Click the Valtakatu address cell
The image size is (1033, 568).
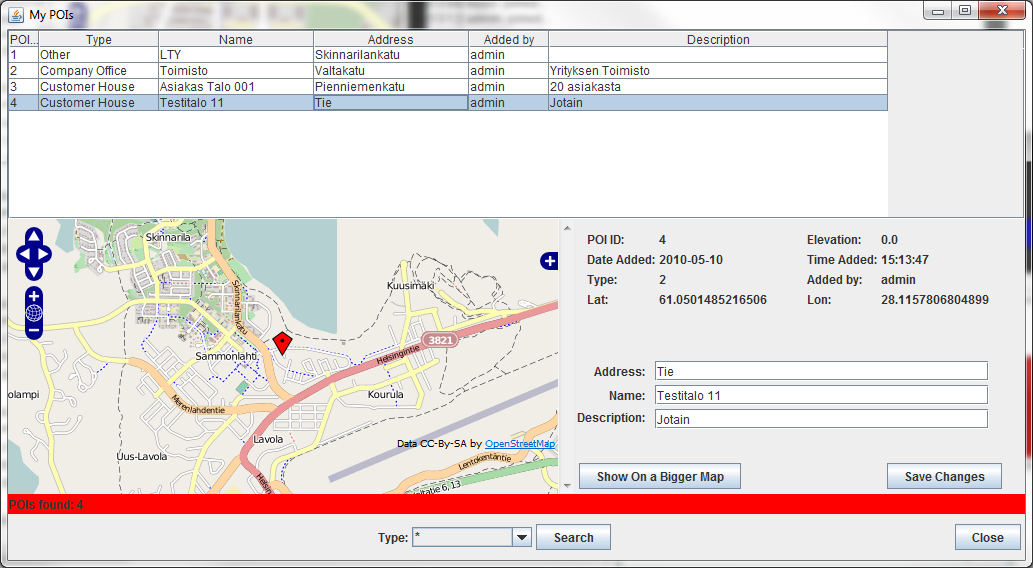click(x=391, y=71)
